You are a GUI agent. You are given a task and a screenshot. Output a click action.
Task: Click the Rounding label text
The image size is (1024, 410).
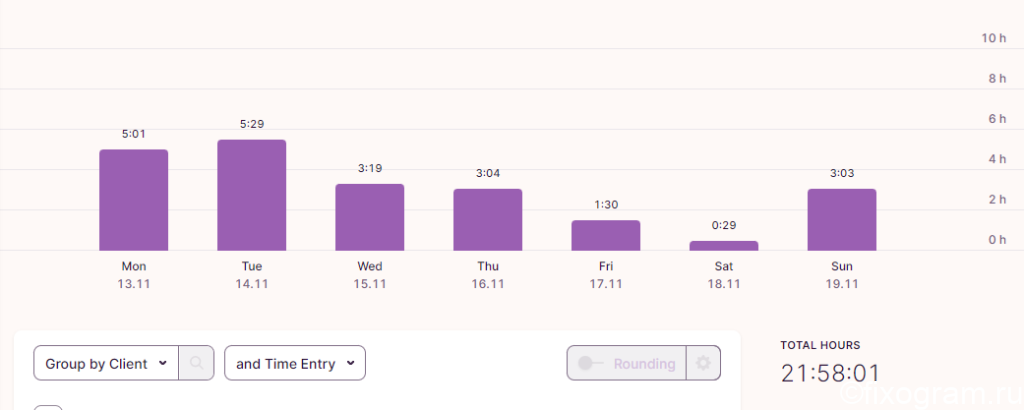pyautogui.click(x=644, y=364)
